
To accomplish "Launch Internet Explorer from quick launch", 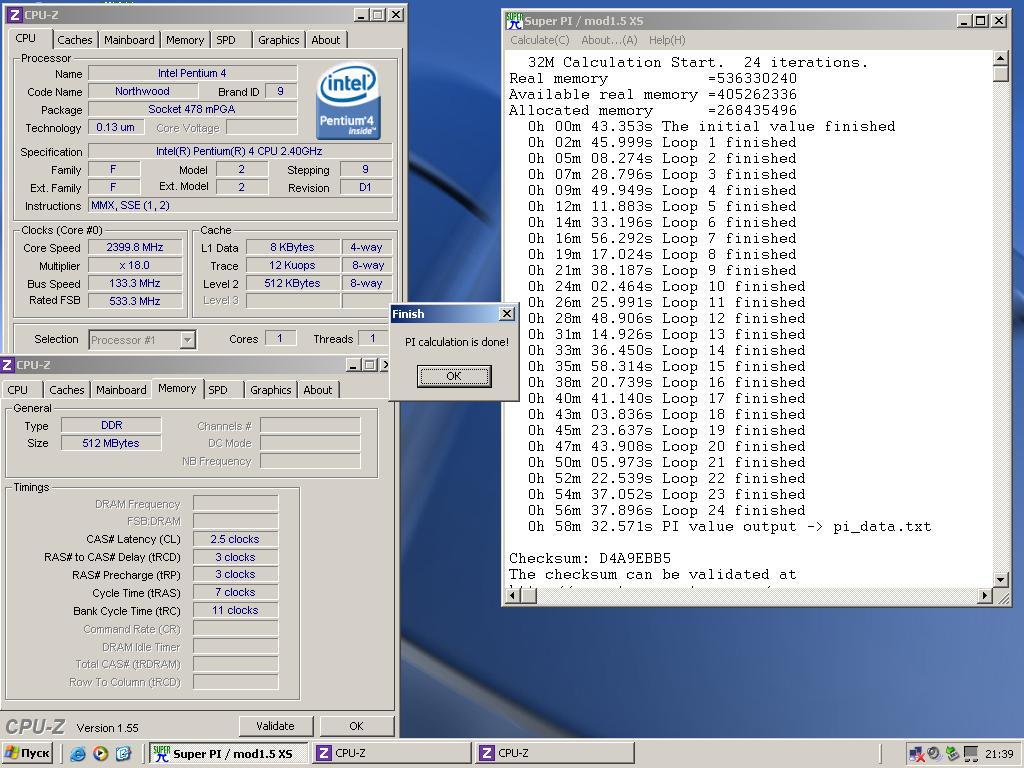I will (x=78, y=754).
